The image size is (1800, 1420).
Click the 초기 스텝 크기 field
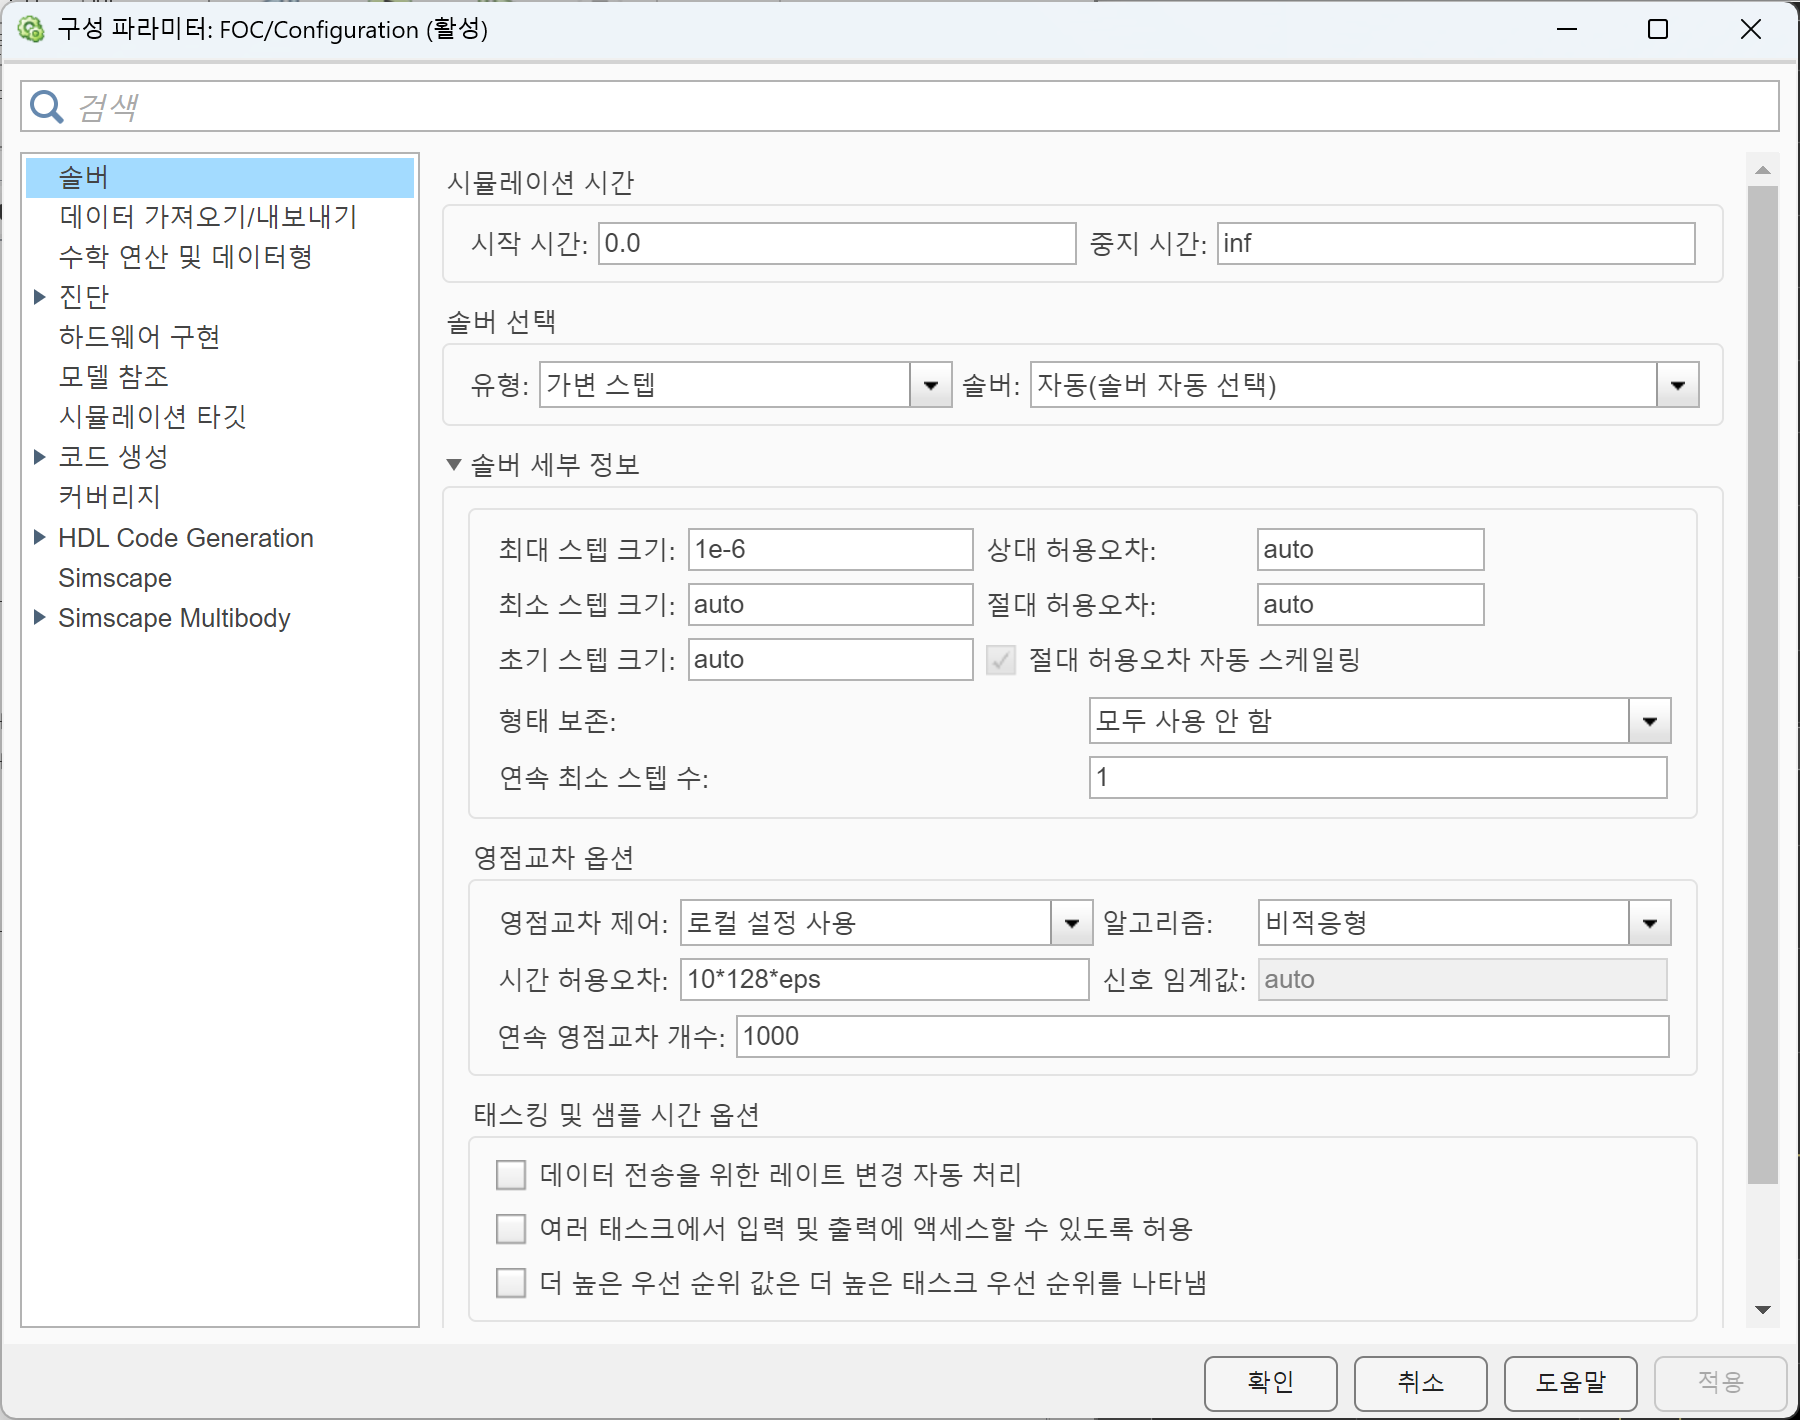pyautogui.click(x=831, y=660)
